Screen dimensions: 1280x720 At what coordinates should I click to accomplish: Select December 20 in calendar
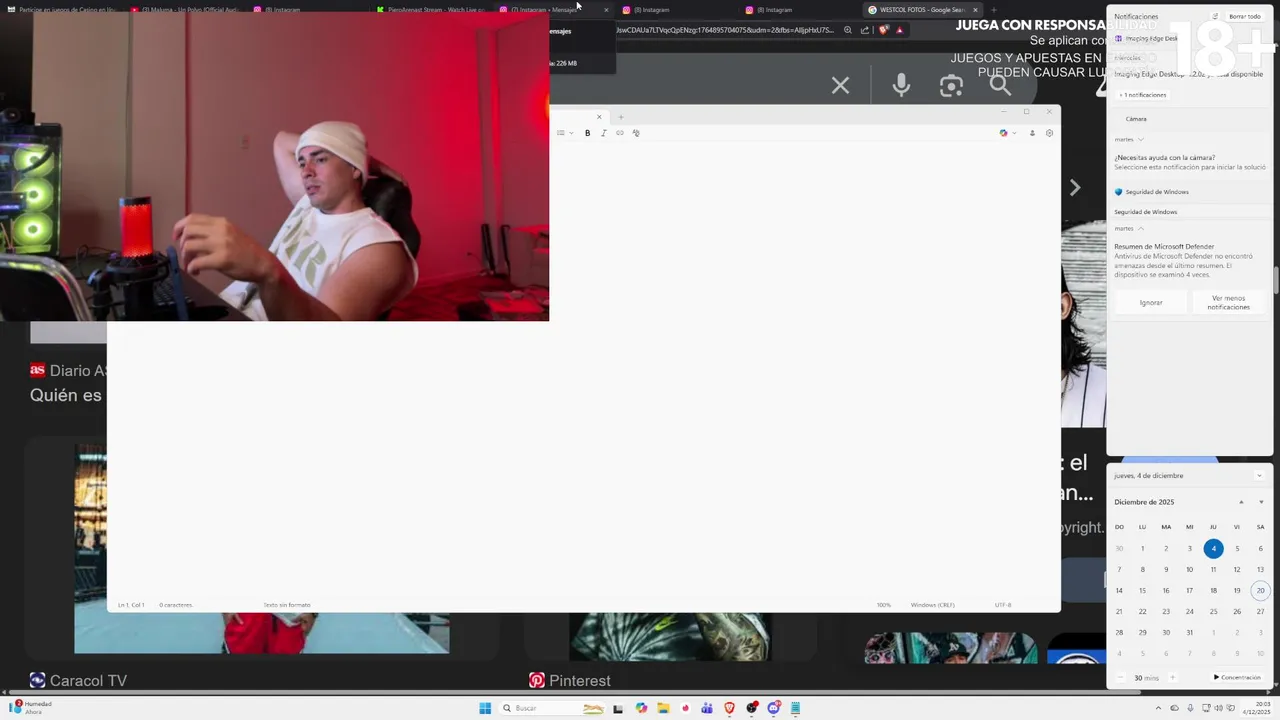1260,590
